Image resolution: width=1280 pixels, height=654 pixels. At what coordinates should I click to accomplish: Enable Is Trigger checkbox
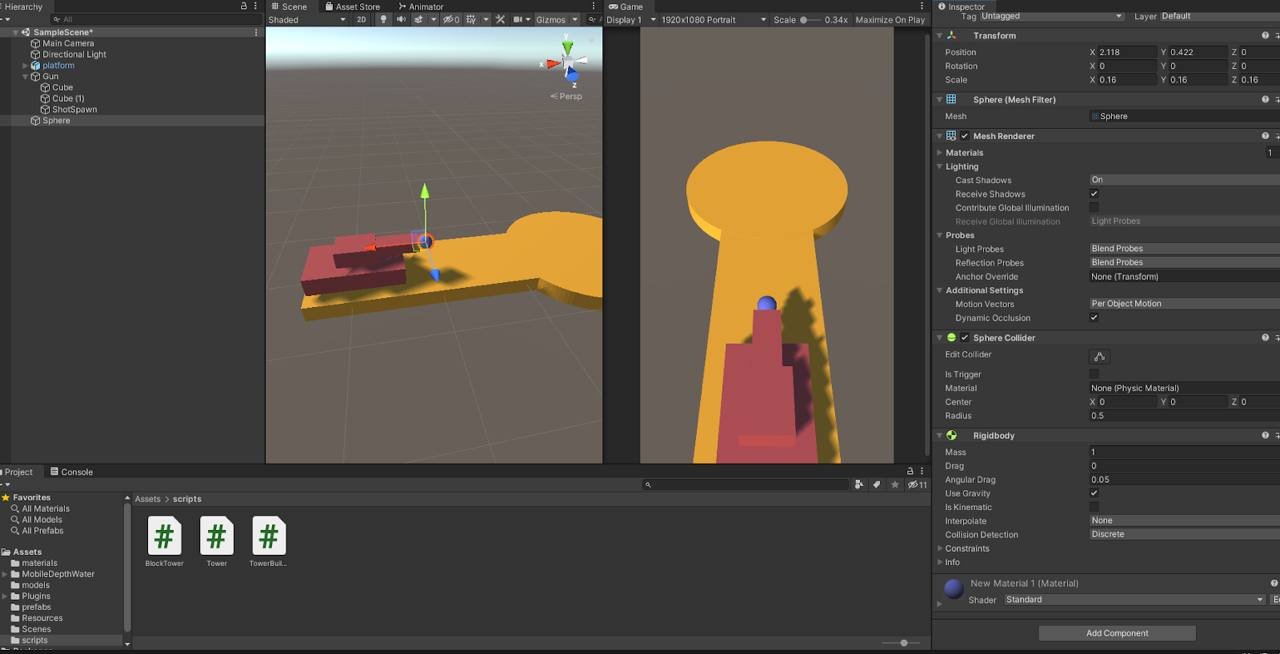(1094, 374)
